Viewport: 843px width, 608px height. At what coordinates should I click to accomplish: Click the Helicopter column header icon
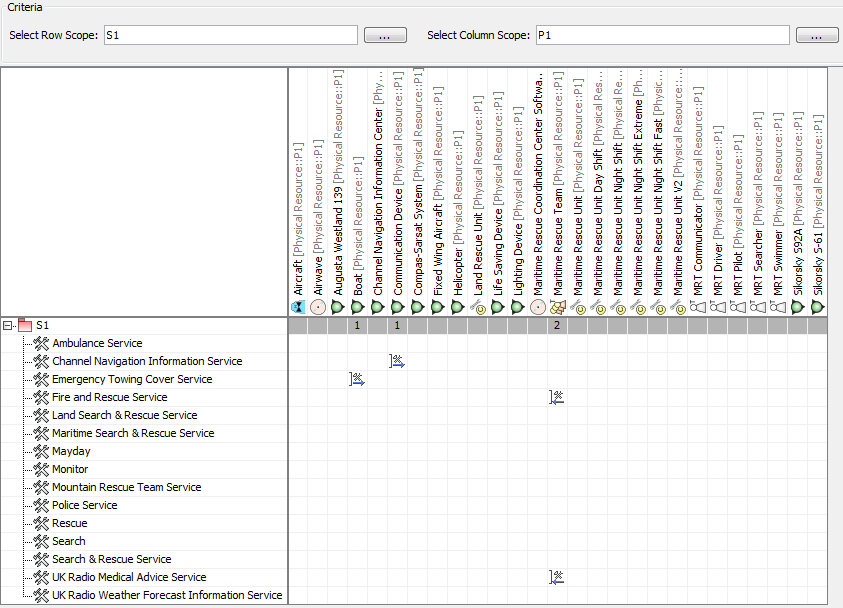tap(457, 307)
